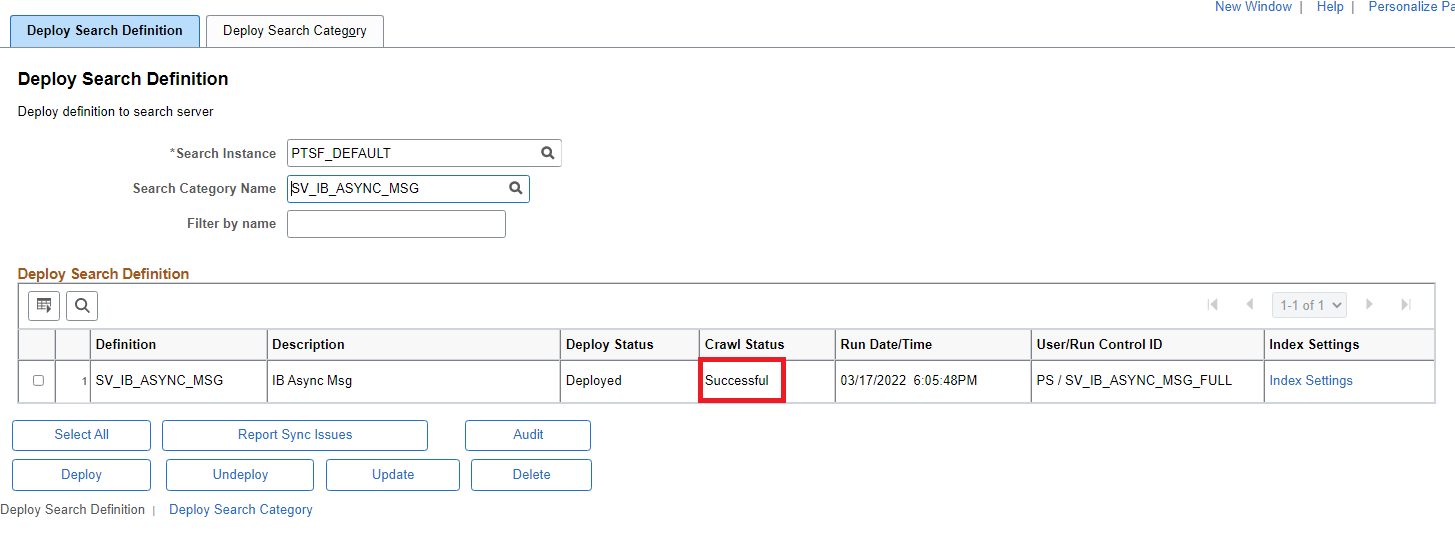This screenshot has height=543, width=1455.
Task: Click Search Instance lookup magnifier icon
Action: pos(548,153)
